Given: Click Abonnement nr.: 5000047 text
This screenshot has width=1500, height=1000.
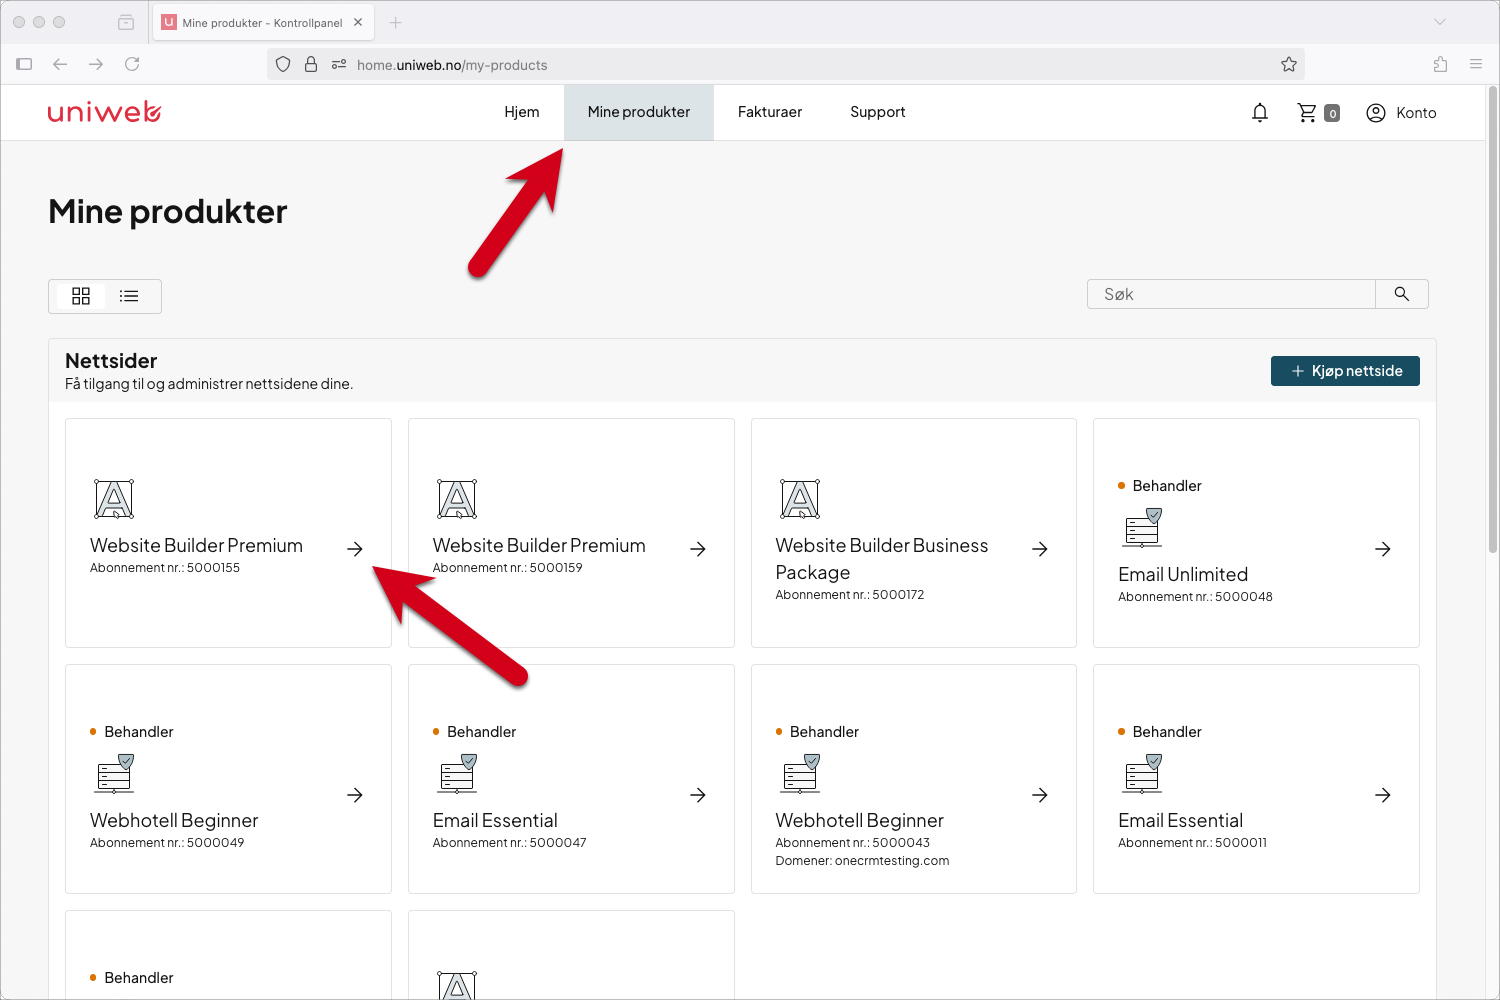Looking at the screenshot, I should 510,843.
